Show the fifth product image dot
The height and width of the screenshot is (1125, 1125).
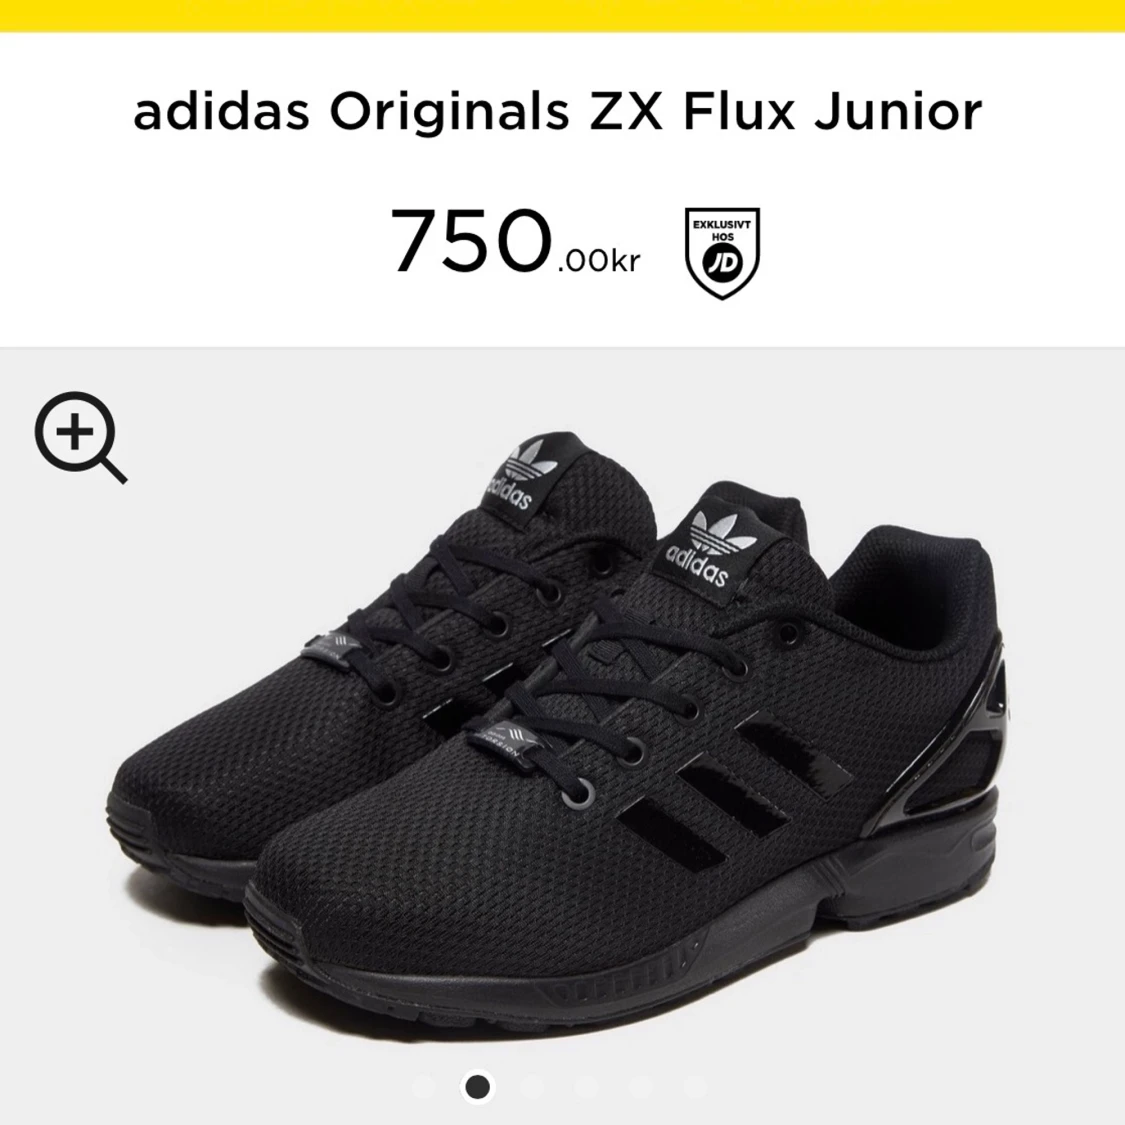[x=641, y=1086]
